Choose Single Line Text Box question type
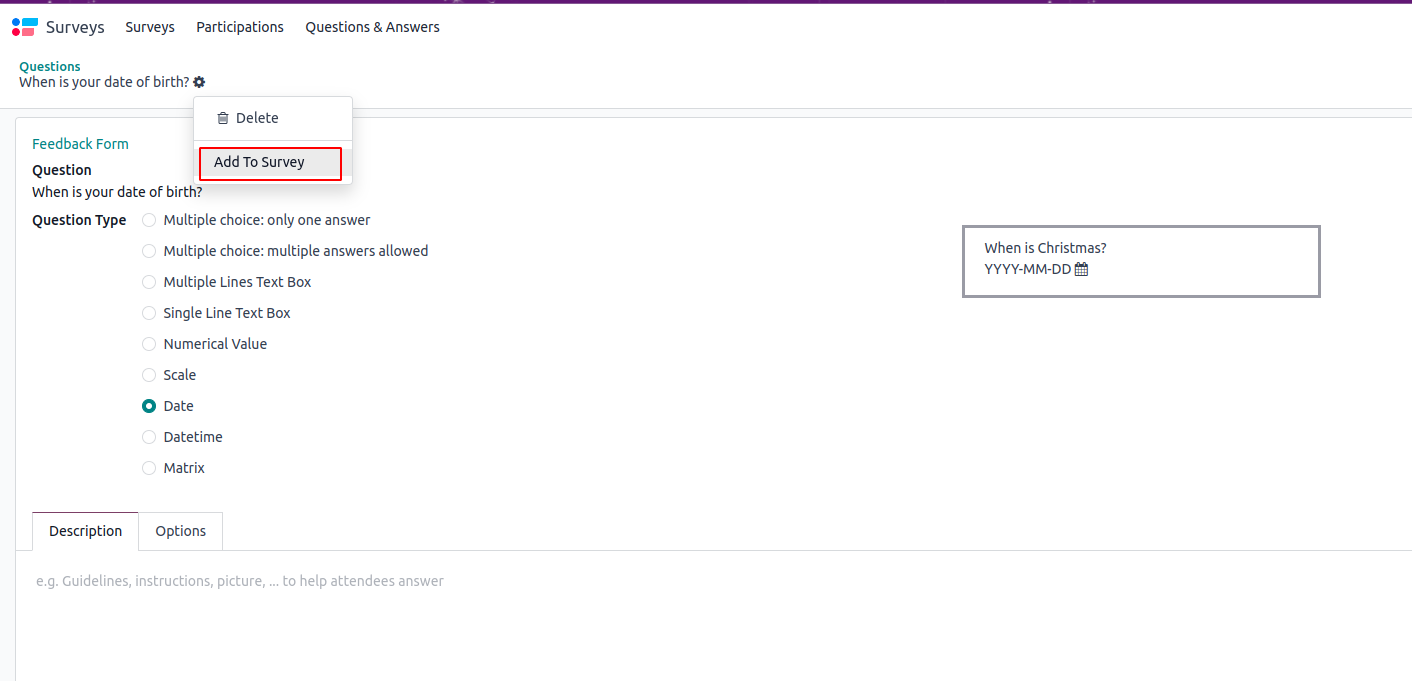This screenshot has width=1412, height=681. (149, 313)
